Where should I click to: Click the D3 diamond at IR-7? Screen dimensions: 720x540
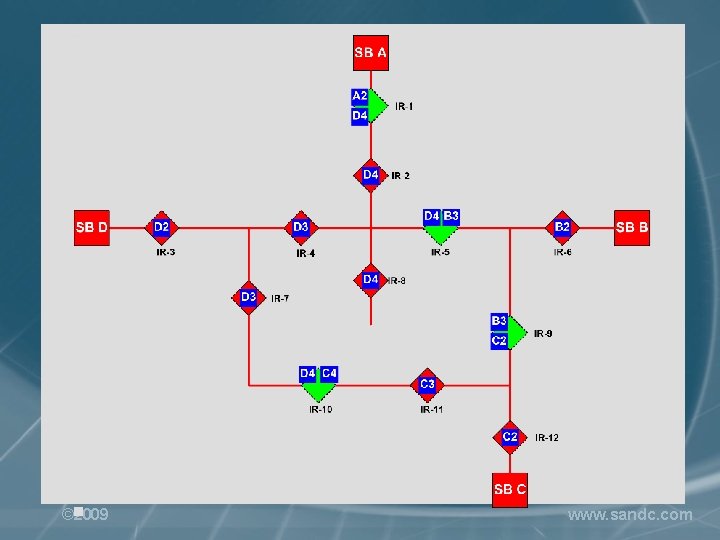248,298
